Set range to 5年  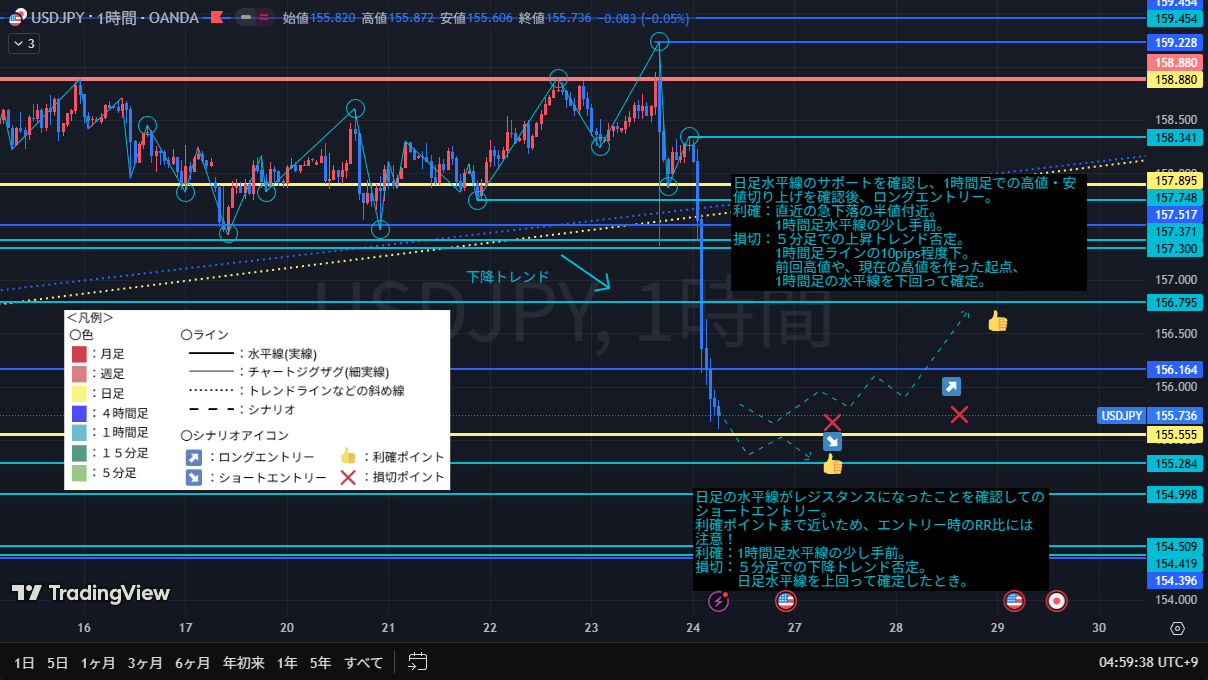click(320, 662)
